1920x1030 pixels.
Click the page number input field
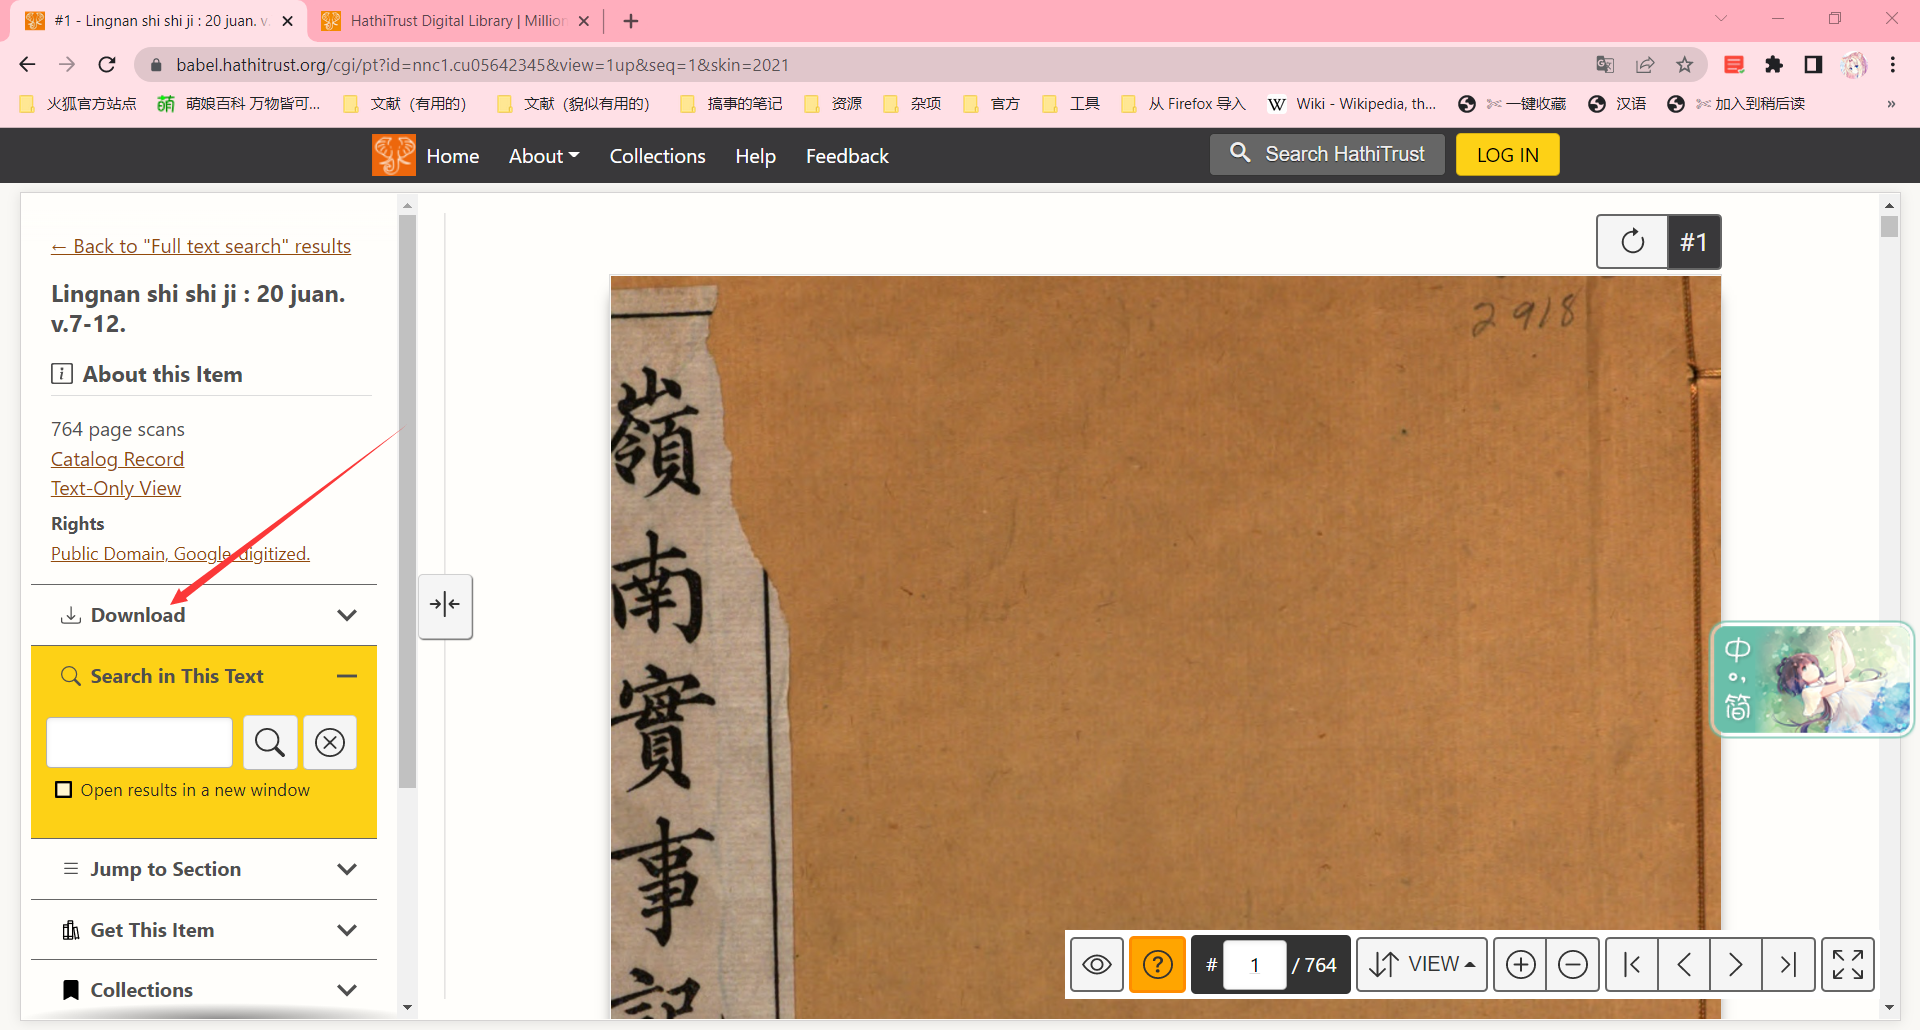pos(1254,965)
